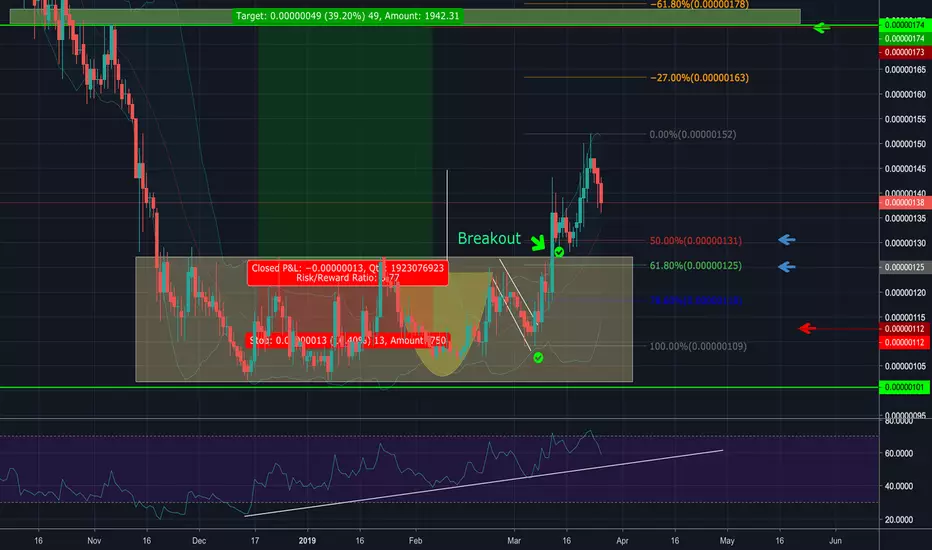Click the 40.0000 RSI scale value
932x550 pixels.
(899, 486)
